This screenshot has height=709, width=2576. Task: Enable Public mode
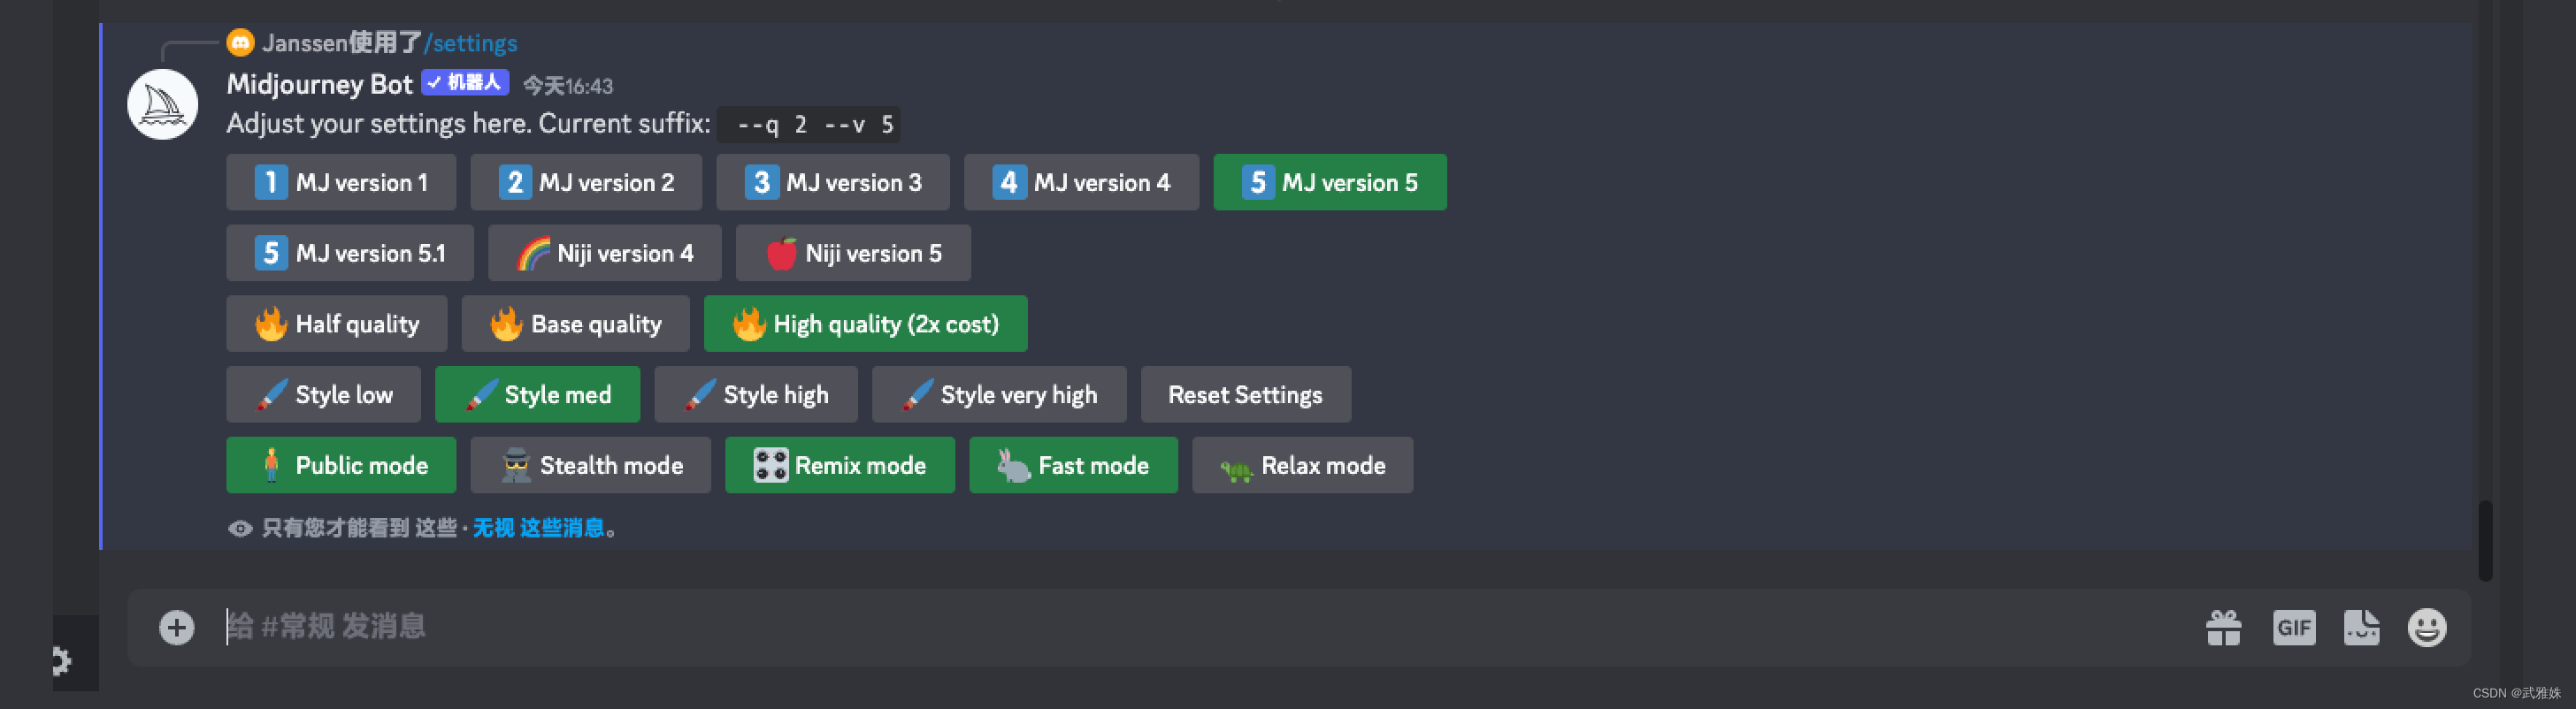click(x=341, y=465)
